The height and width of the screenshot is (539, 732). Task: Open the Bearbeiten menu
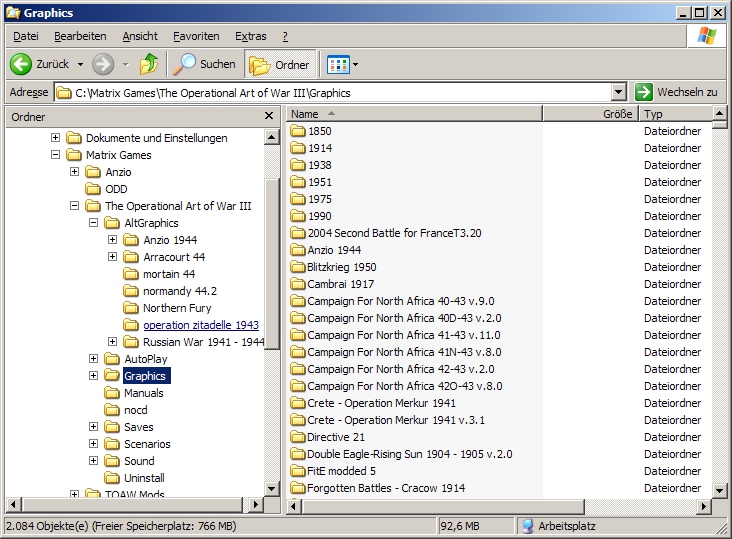pyautogui.click(x=80, y=36)
